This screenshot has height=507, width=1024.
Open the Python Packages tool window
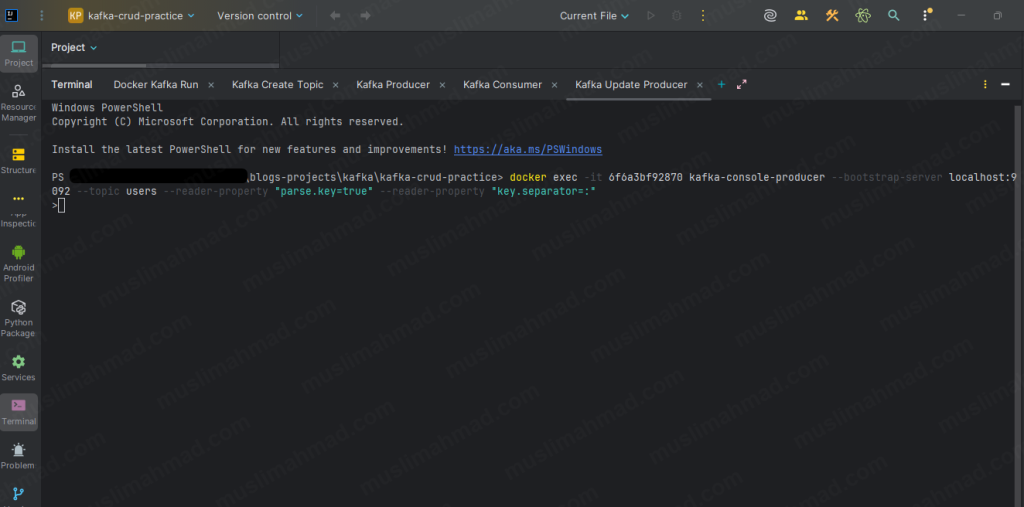coord(19,318)
